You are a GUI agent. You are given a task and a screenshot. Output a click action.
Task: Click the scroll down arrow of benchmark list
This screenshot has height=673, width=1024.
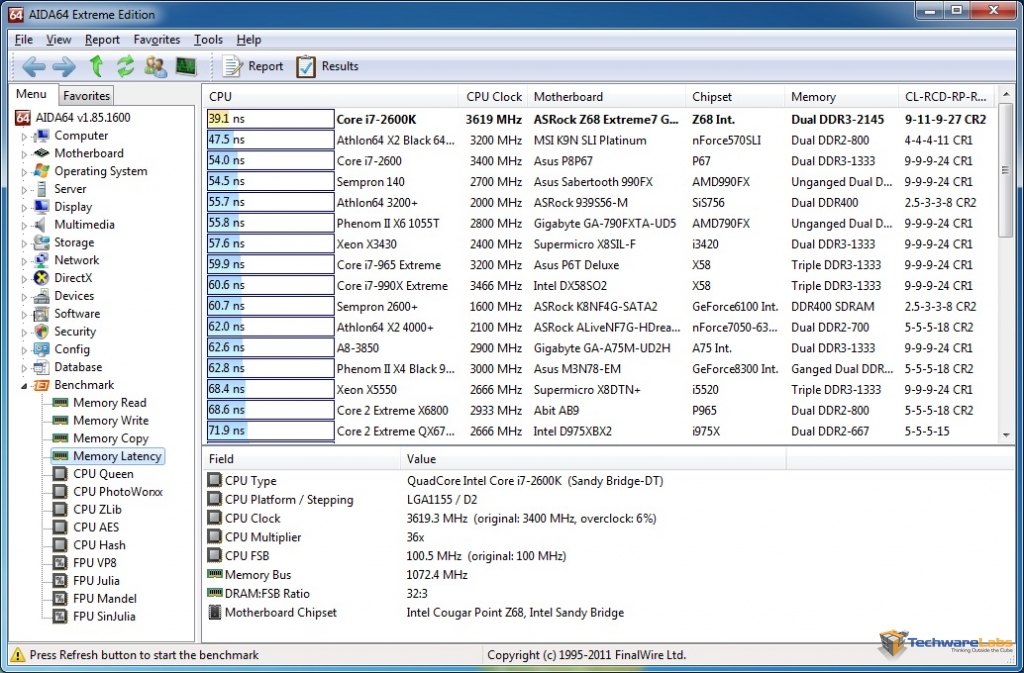click(x=1005, y=435)
